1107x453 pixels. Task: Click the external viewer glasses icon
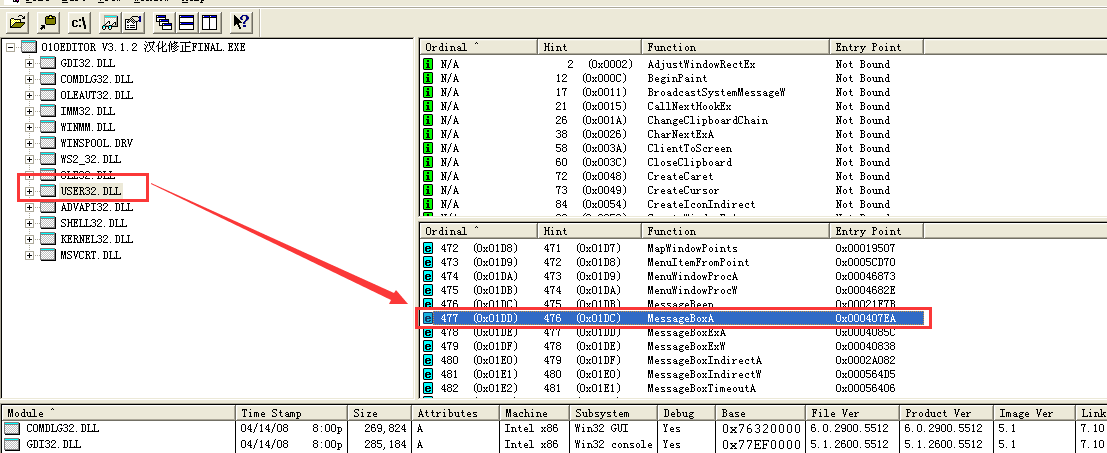point(110,23)
